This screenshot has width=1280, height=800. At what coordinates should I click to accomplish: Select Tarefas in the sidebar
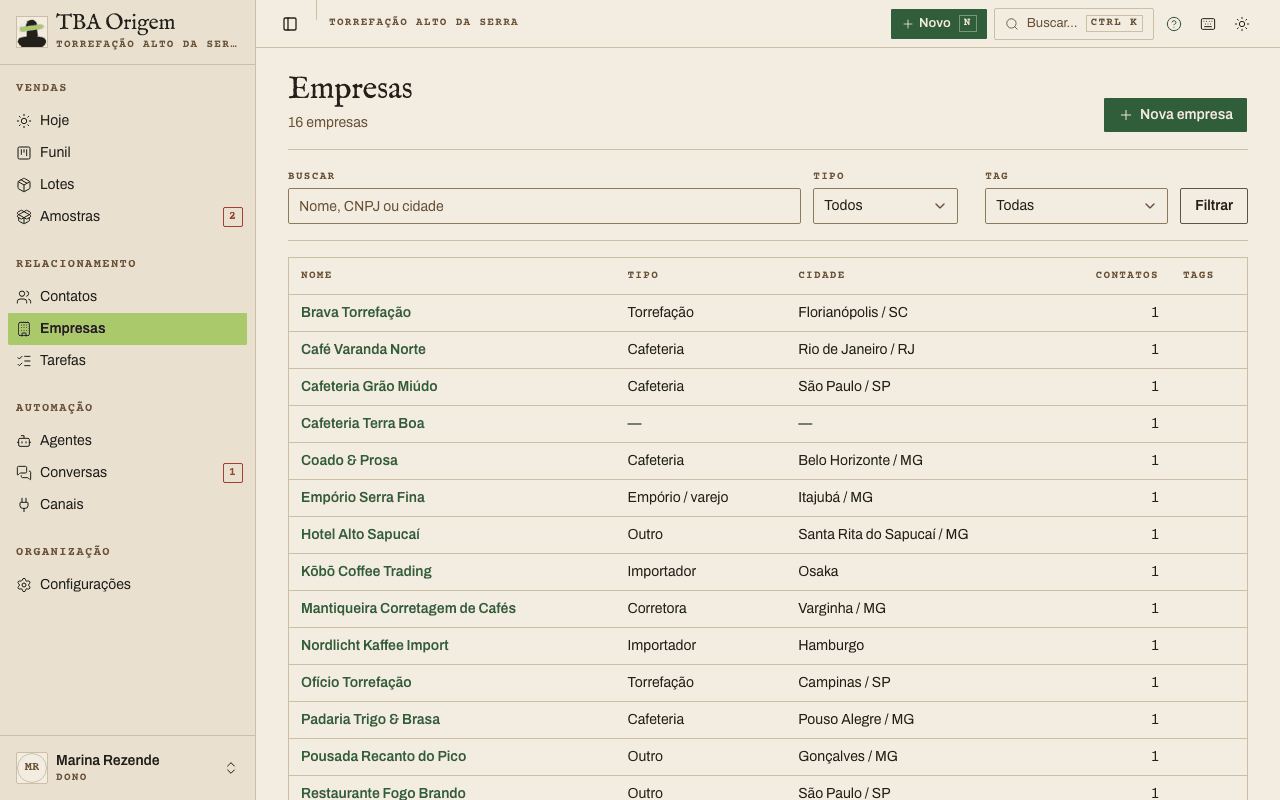127,360
